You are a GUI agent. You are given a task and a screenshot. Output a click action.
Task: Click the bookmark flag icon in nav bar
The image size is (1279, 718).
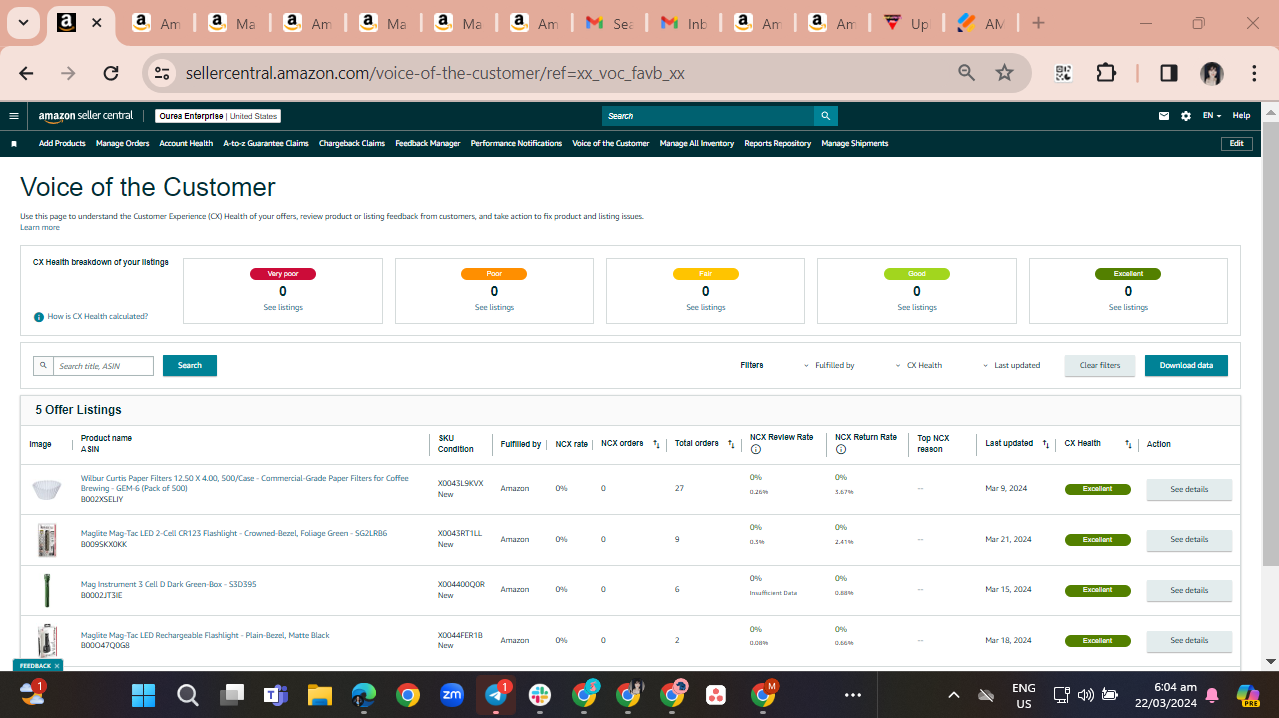click(x=14, y=144)
